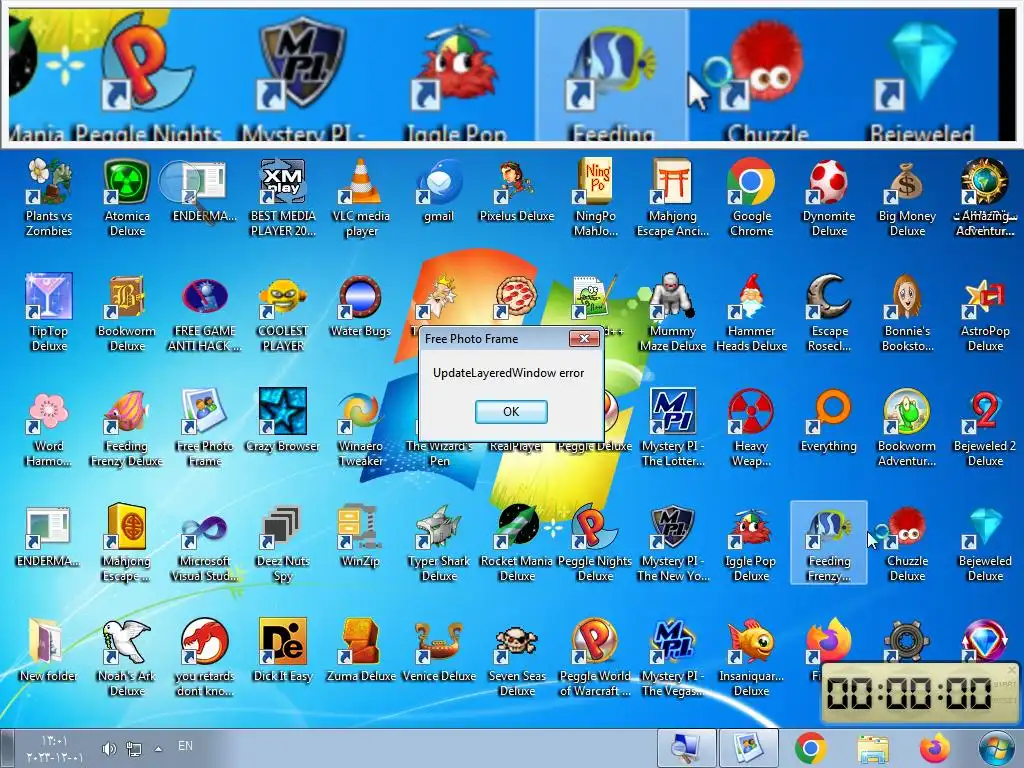
Task: Select the COOLEST PLAYER shortcut
Action: point(282,313)
